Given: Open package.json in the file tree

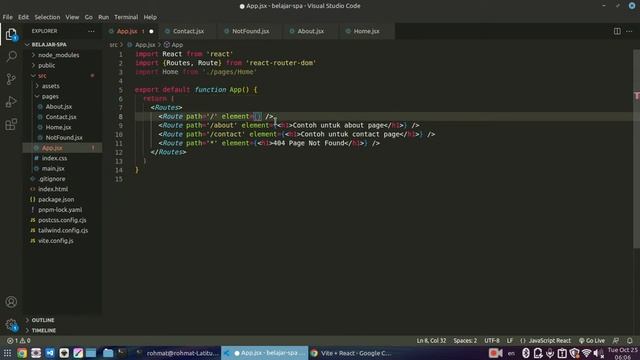Looking at the screenshot, I should point(56,200).
